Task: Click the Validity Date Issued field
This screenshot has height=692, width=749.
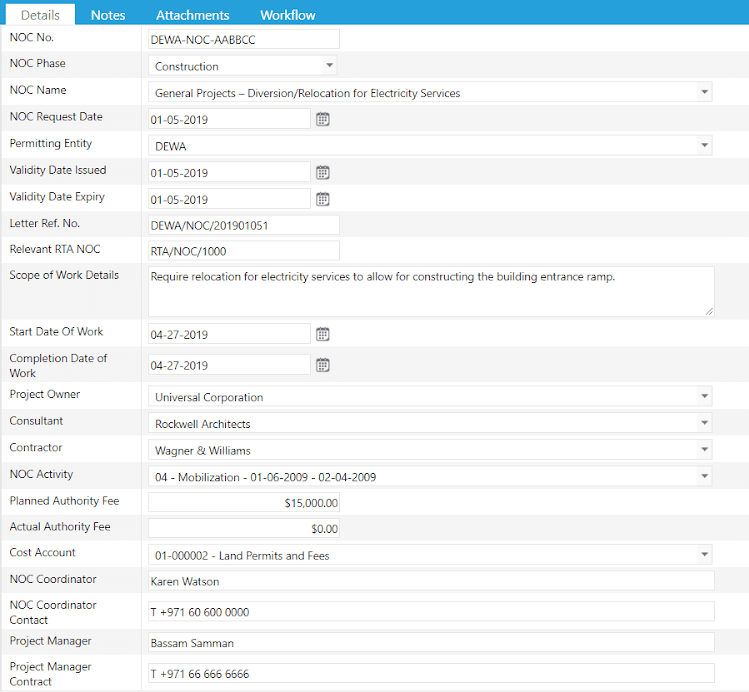Action: 229,172
